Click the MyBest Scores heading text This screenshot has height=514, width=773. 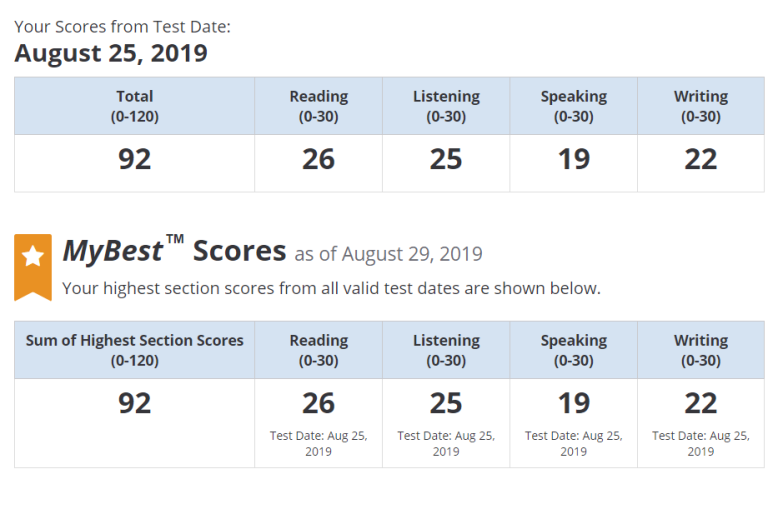click(175, 251)
